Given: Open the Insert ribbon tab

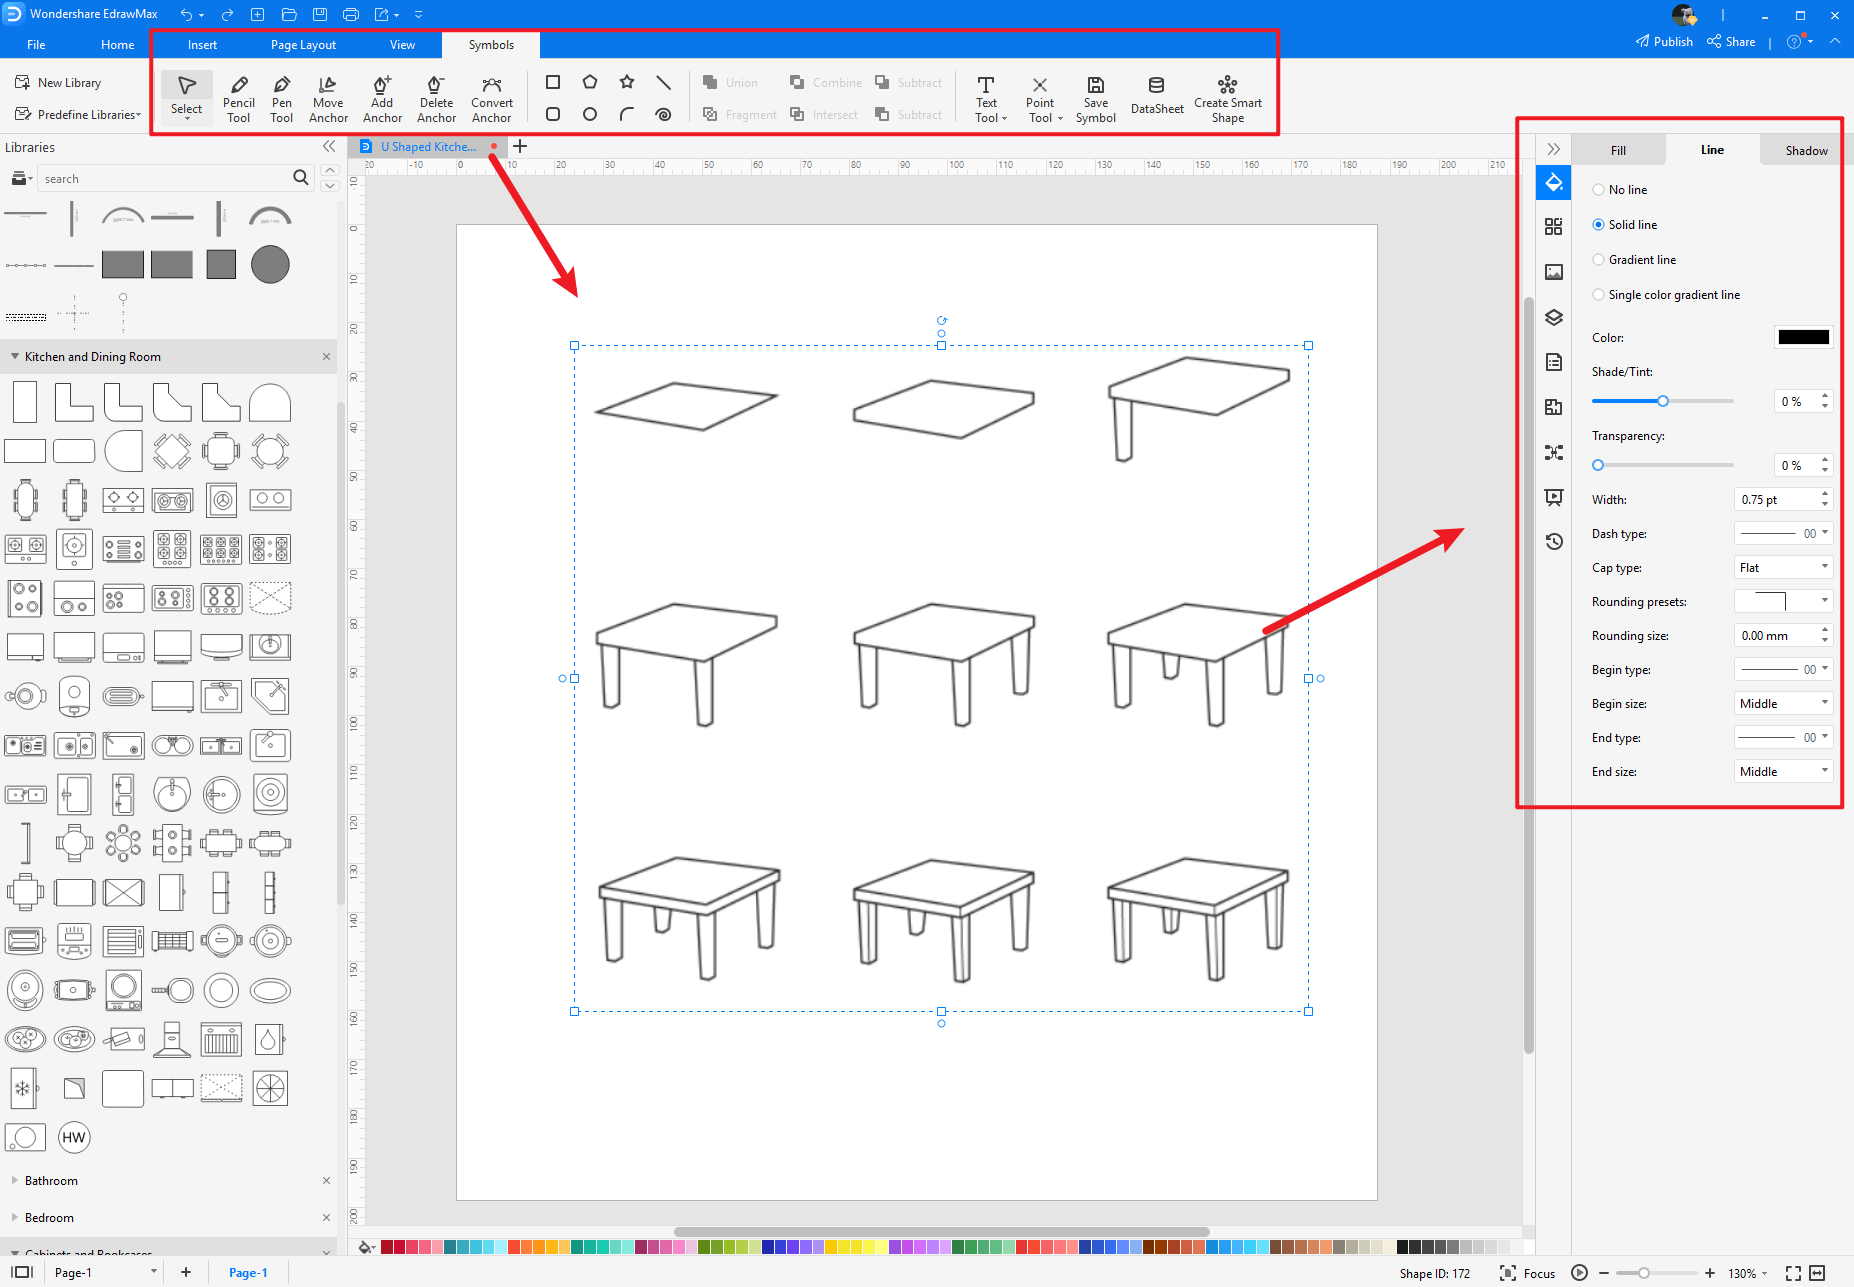Looking at the screenshot, I should (x=202, y=44).
